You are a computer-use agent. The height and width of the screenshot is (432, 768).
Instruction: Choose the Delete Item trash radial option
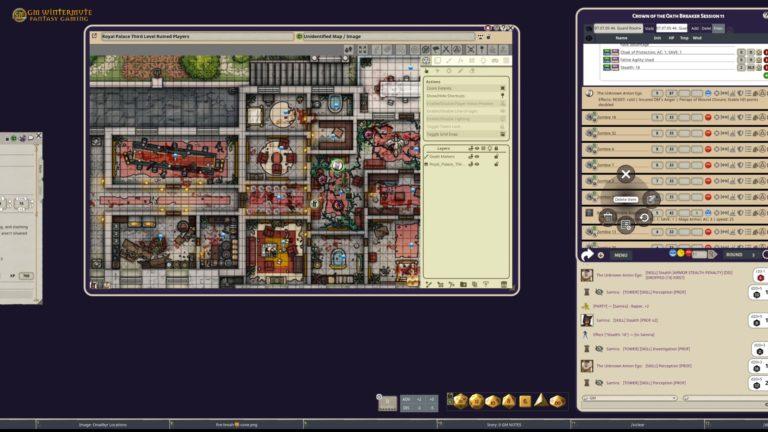608,216
